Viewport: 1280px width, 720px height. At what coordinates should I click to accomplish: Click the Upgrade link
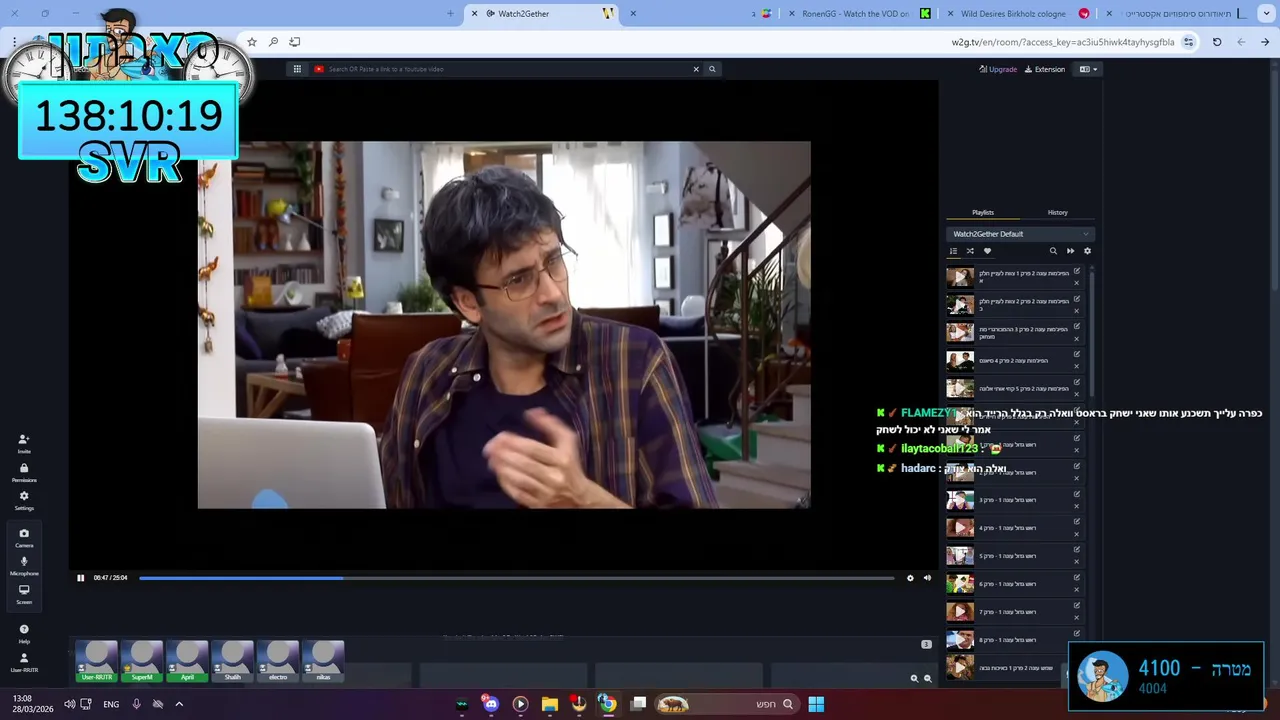pos(998,69)
